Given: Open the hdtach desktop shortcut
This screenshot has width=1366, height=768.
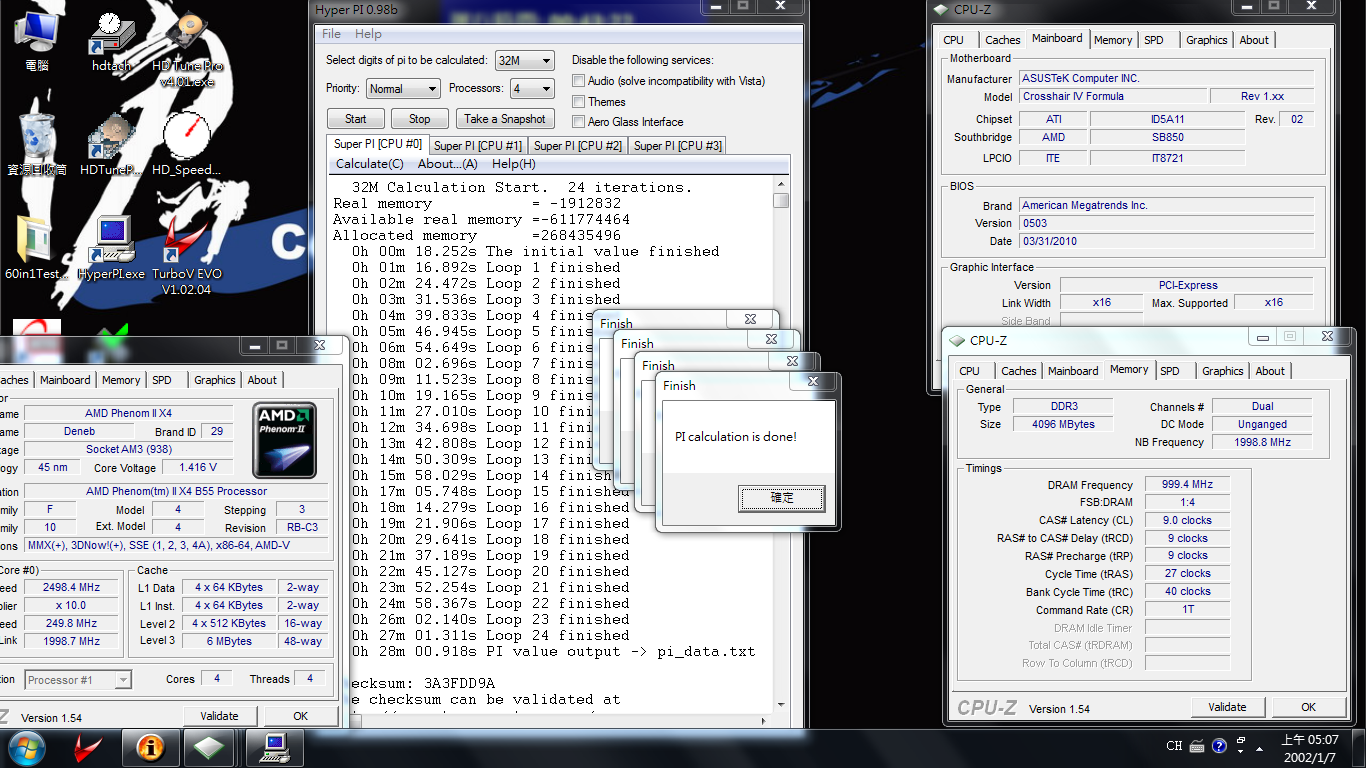Looking at the screenshot, I should [x=111, y=43].
